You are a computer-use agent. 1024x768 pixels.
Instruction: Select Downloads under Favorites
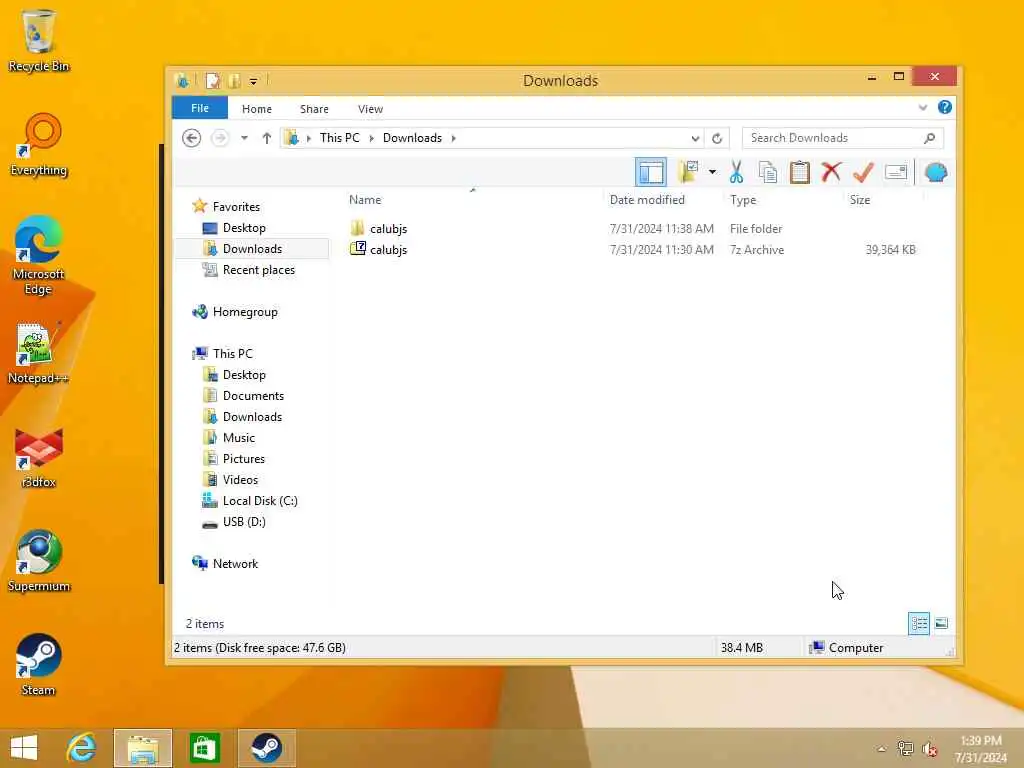coord(252,249)
